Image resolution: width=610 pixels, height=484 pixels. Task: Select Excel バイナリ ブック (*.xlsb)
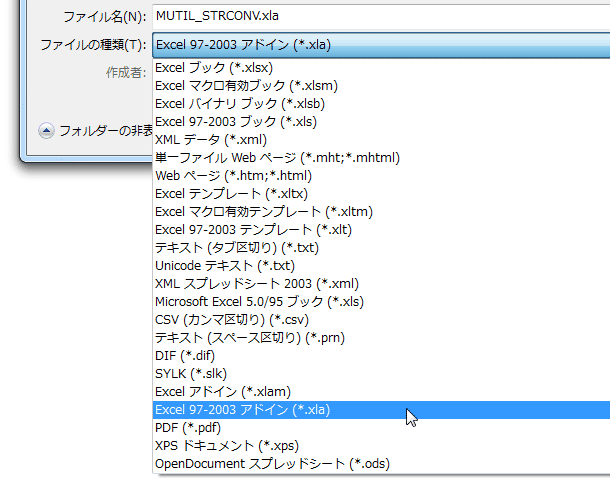(x=381, y=104)
